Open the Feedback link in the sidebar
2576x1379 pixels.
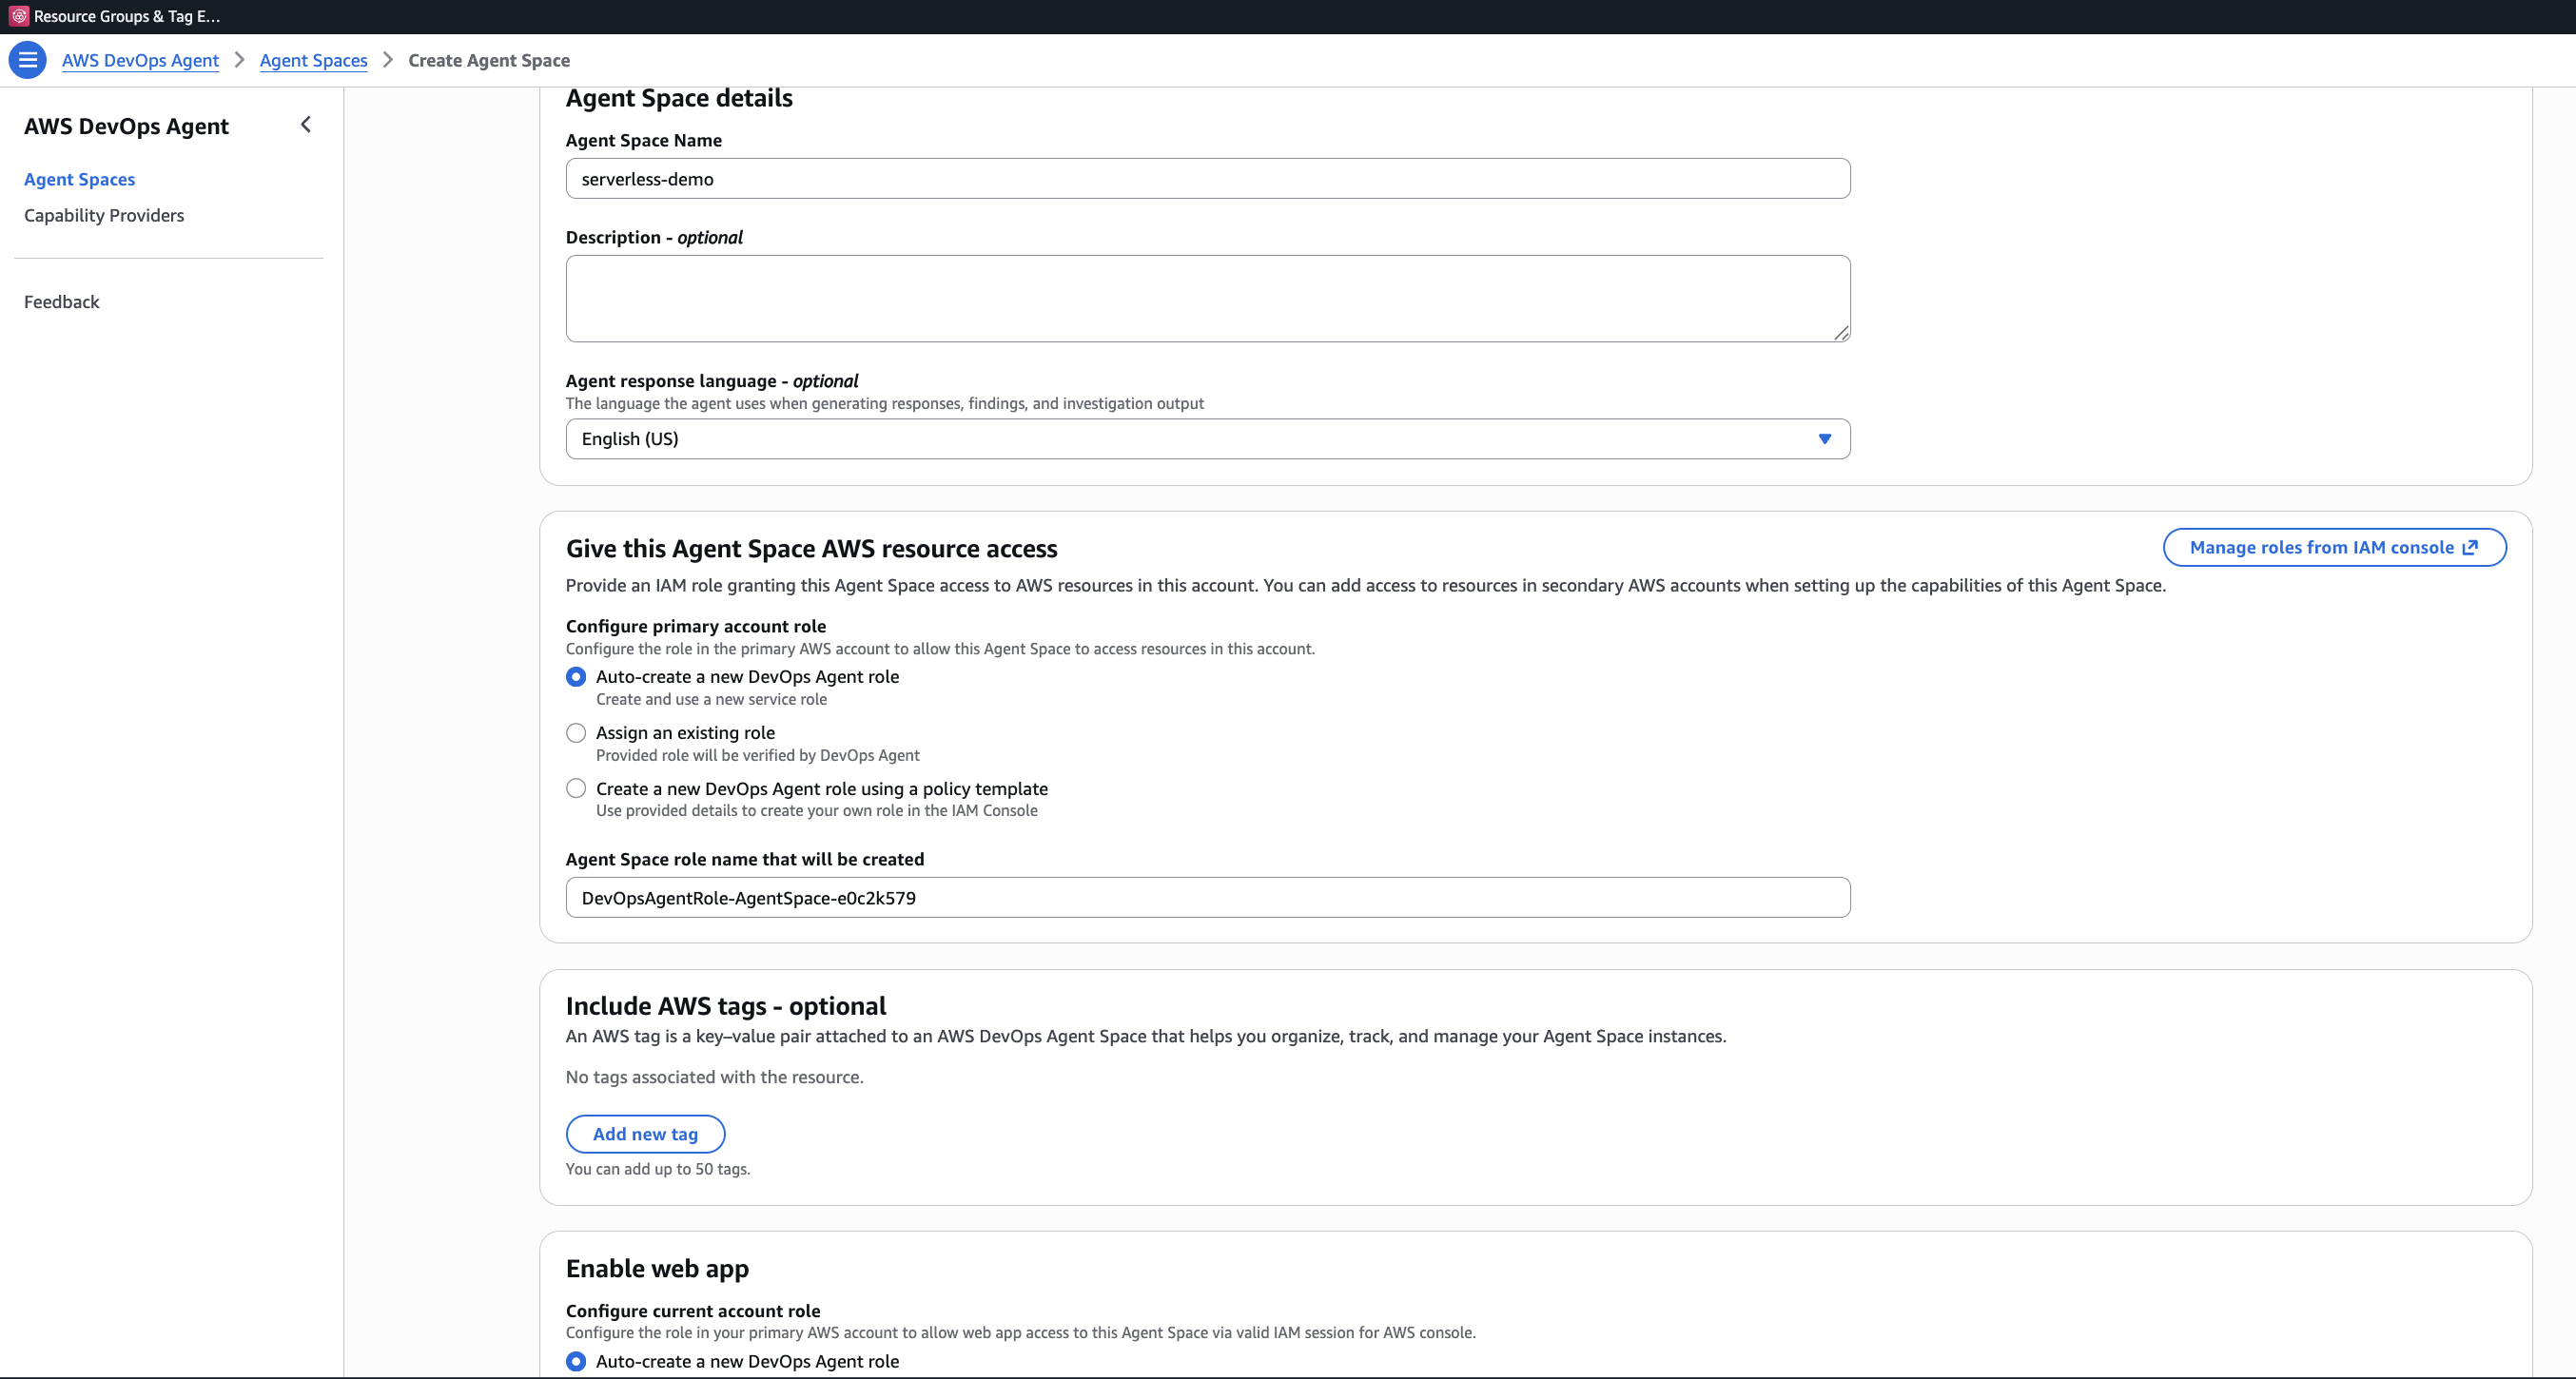(x=61, y=301)
